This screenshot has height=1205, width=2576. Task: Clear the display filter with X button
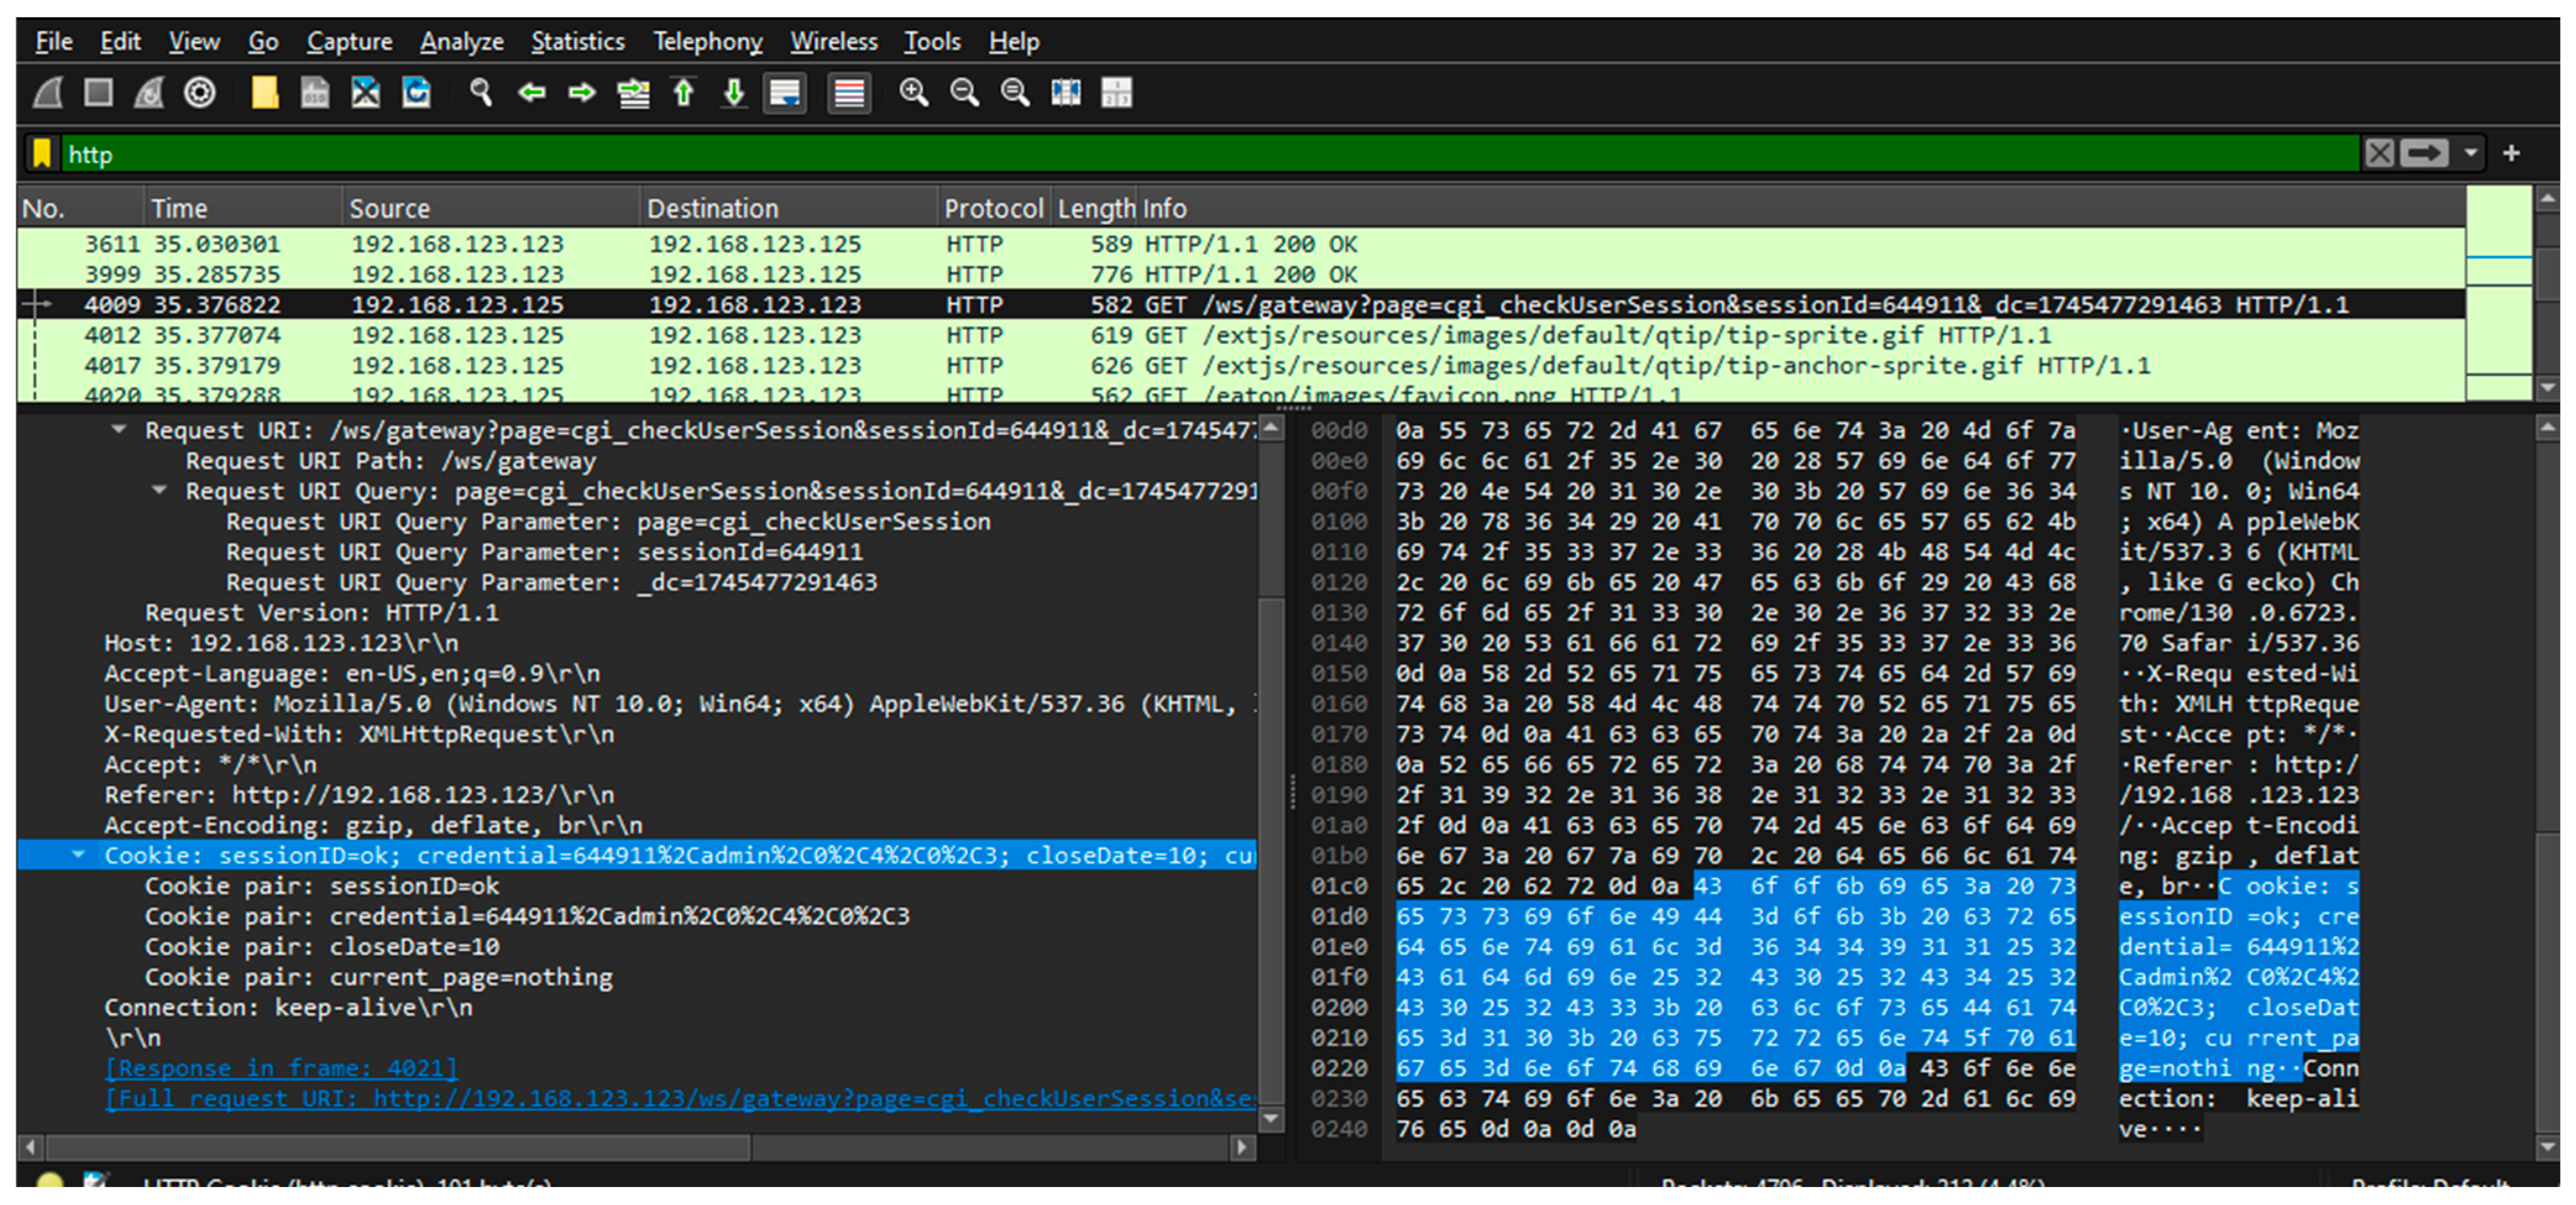click(x=2379, y=154)
